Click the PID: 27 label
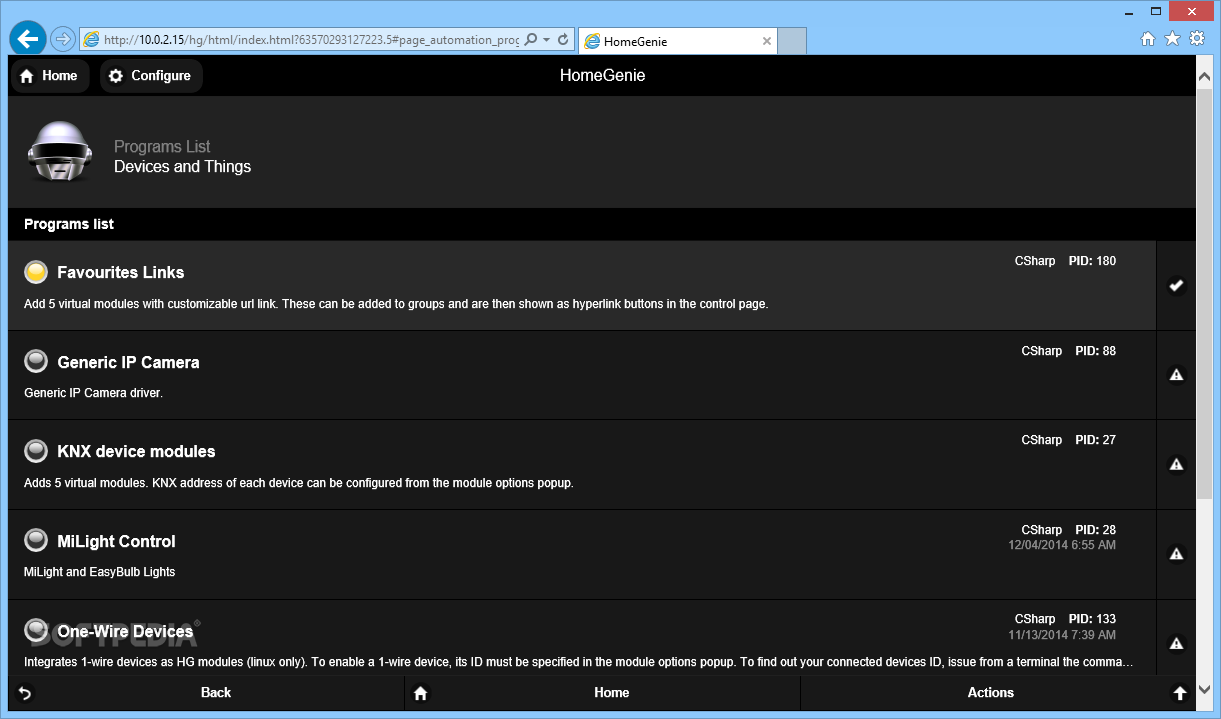The height and width of the screenshot is (719, 1221). pos(1096,440)
